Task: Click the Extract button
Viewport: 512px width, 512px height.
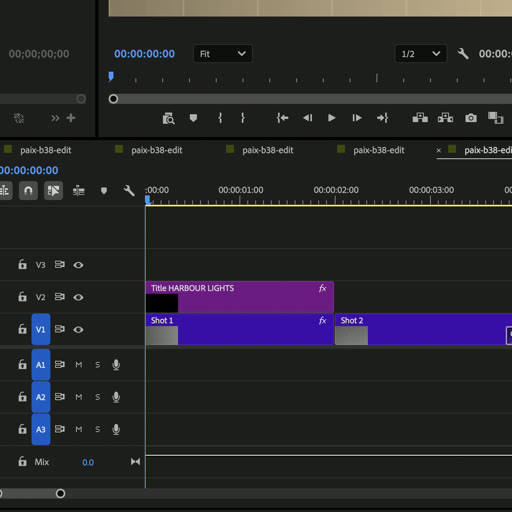Action: (445, 118)
